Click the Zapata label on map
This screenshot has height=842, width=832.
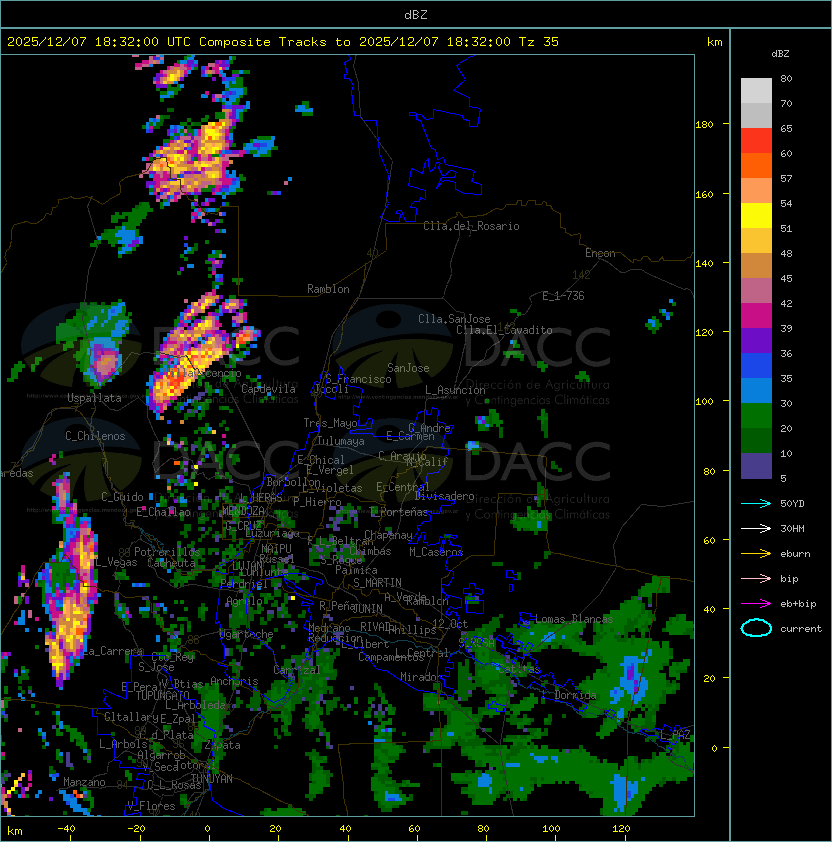[222, 745]
